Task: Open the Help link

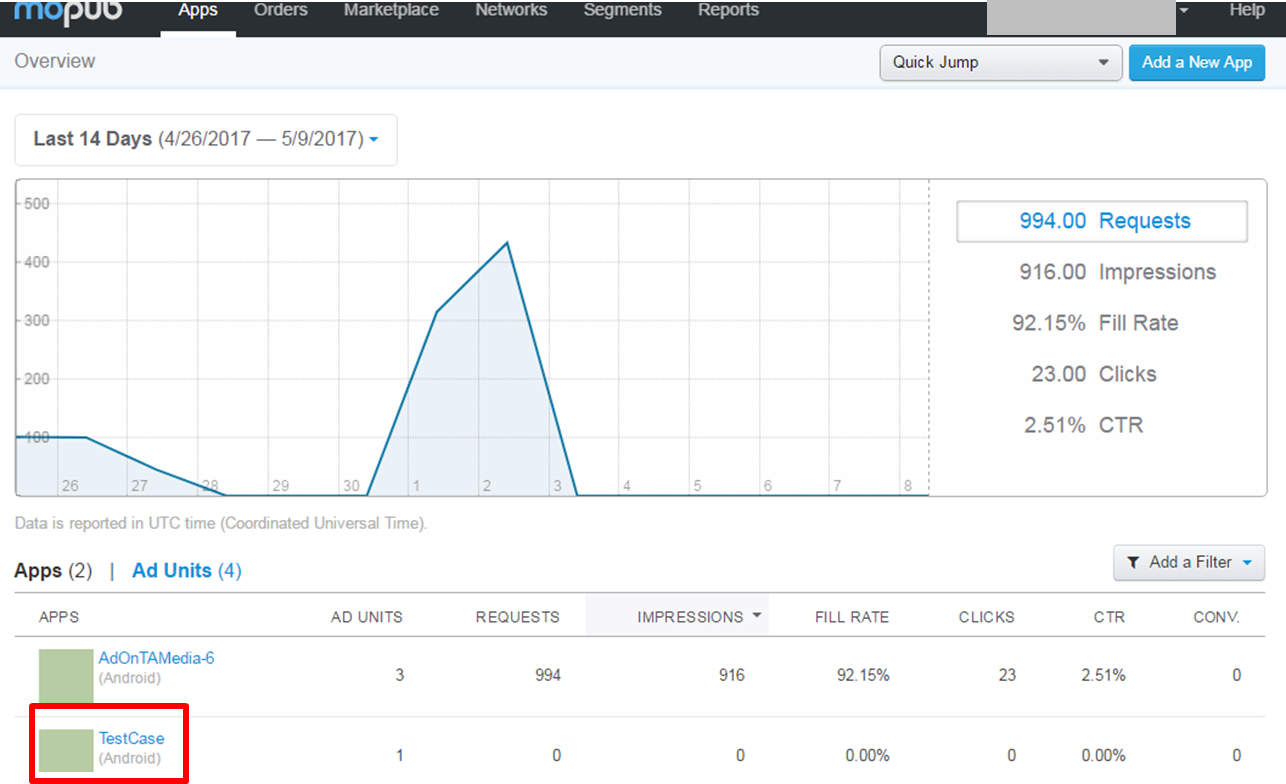Action: click(x=1247, y=10)
